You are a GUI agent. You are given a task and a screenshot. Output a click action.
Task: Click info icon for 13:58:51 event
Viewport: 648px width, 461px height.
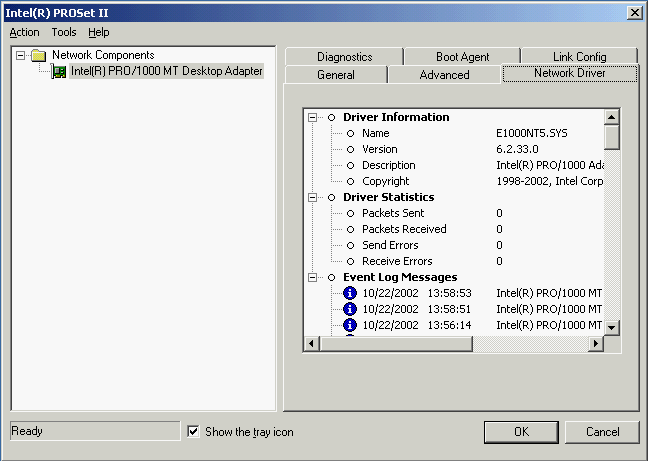[350, 309]
